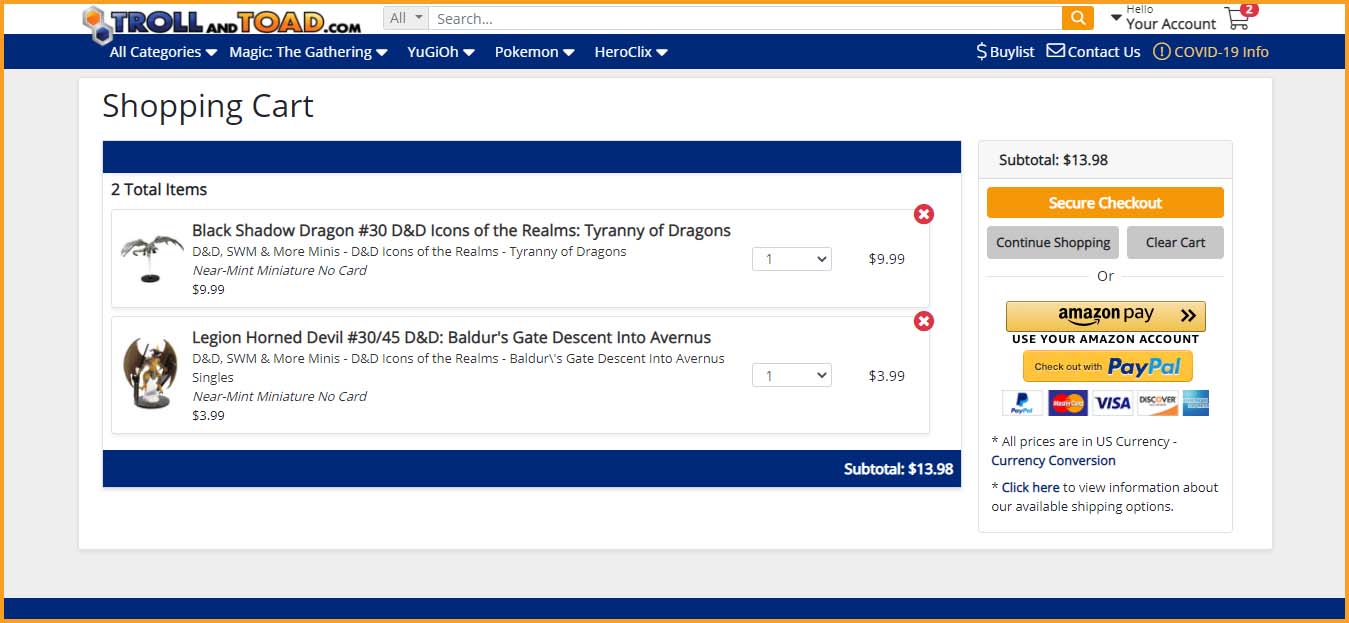This screenshot has height=623, width=1349.
Task: Click the American Express logo
Action: tap(1196, 403)
